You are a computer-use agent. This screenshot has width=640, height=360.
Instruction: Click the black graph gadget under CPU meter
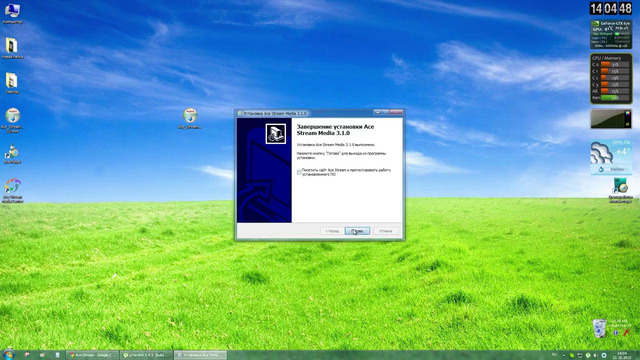click(x=611, y=119)
